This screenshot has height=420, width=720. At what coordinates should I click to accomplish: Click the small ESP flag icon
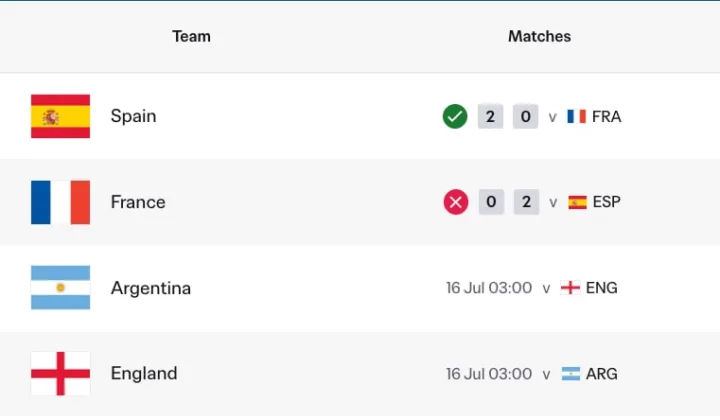tap(577, 202)
